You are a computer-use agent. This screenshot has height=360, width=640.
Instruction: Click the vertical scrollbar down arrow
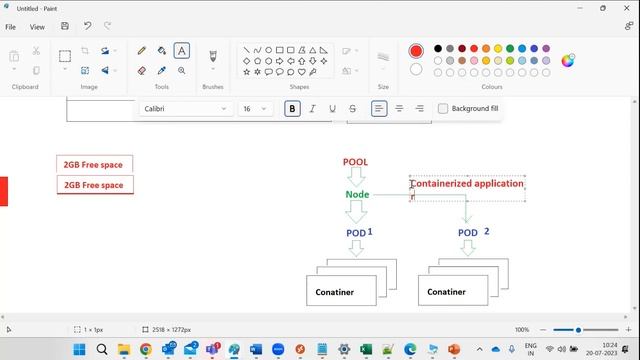click(x=635, y=308)
